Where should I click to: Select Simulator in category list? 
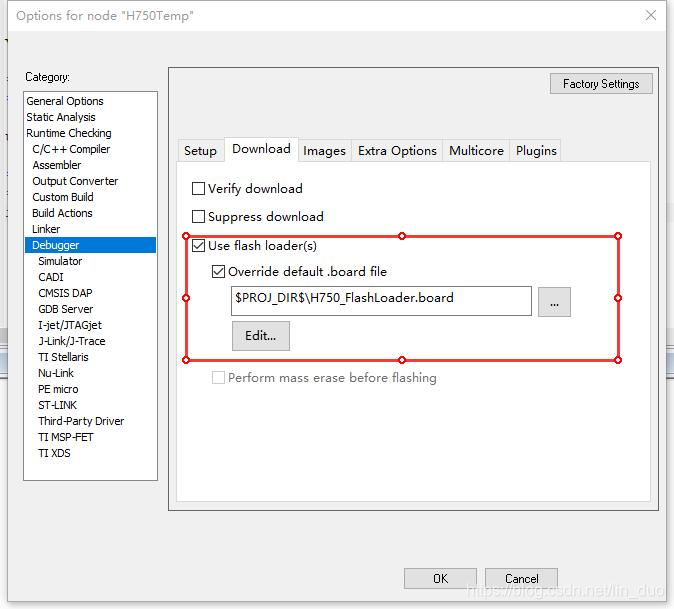click(90, 261)
